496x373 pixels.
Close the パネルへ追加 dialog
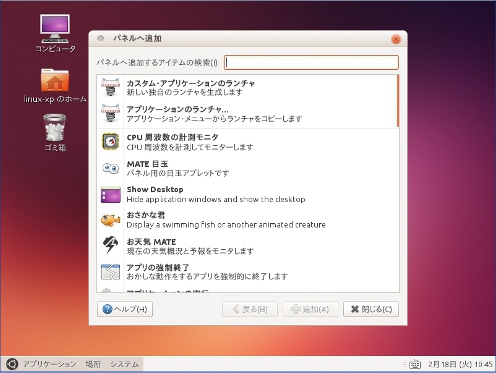point(396,39)
